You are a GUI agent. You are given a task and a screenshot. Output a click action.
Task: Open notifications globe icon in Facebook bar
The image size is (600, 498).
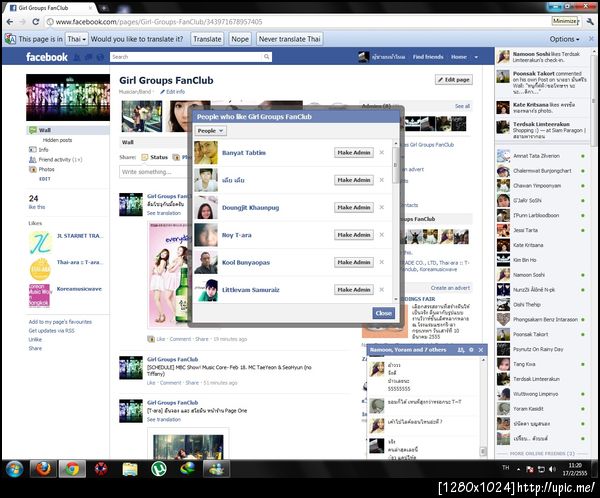pos(100,57)
